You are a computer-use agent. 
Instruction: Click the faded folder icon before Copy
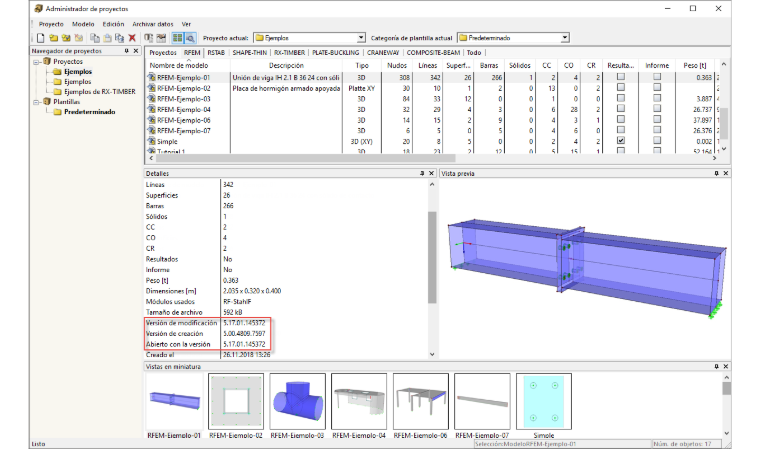(x=79, y=38)
